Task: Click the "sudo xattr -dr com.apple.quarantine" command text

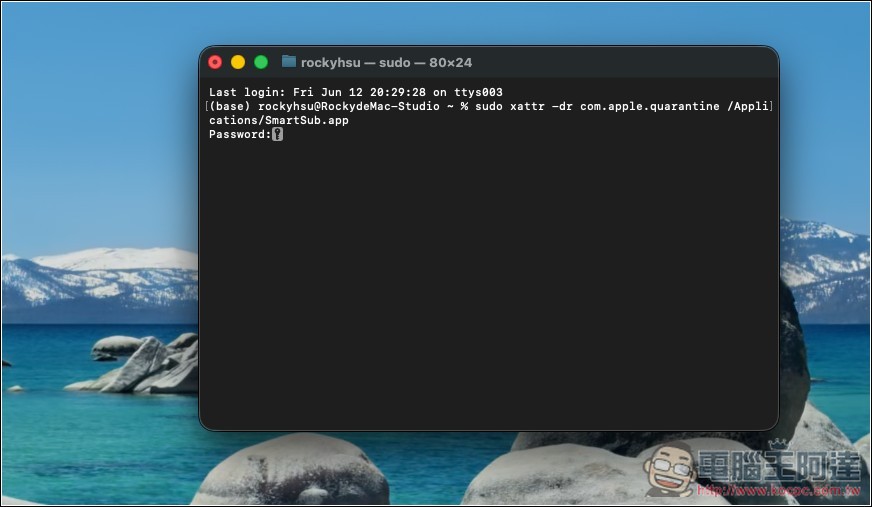Action: click(x=597, y=106)
